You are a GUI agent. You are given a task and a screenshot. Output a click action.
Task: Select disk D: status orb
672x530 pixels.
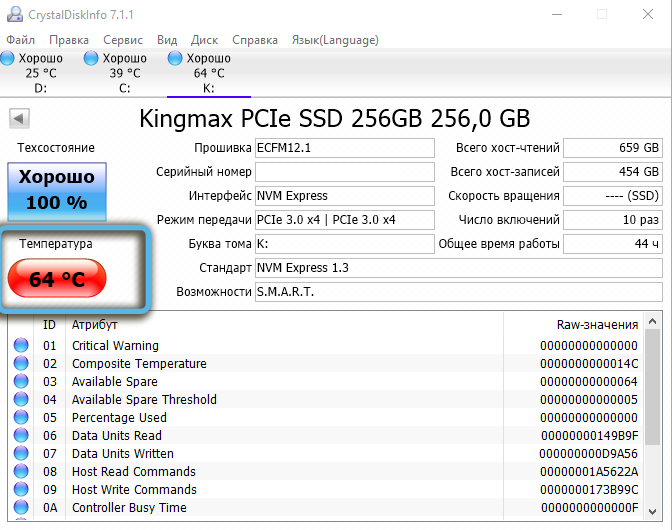click(8, 59)
